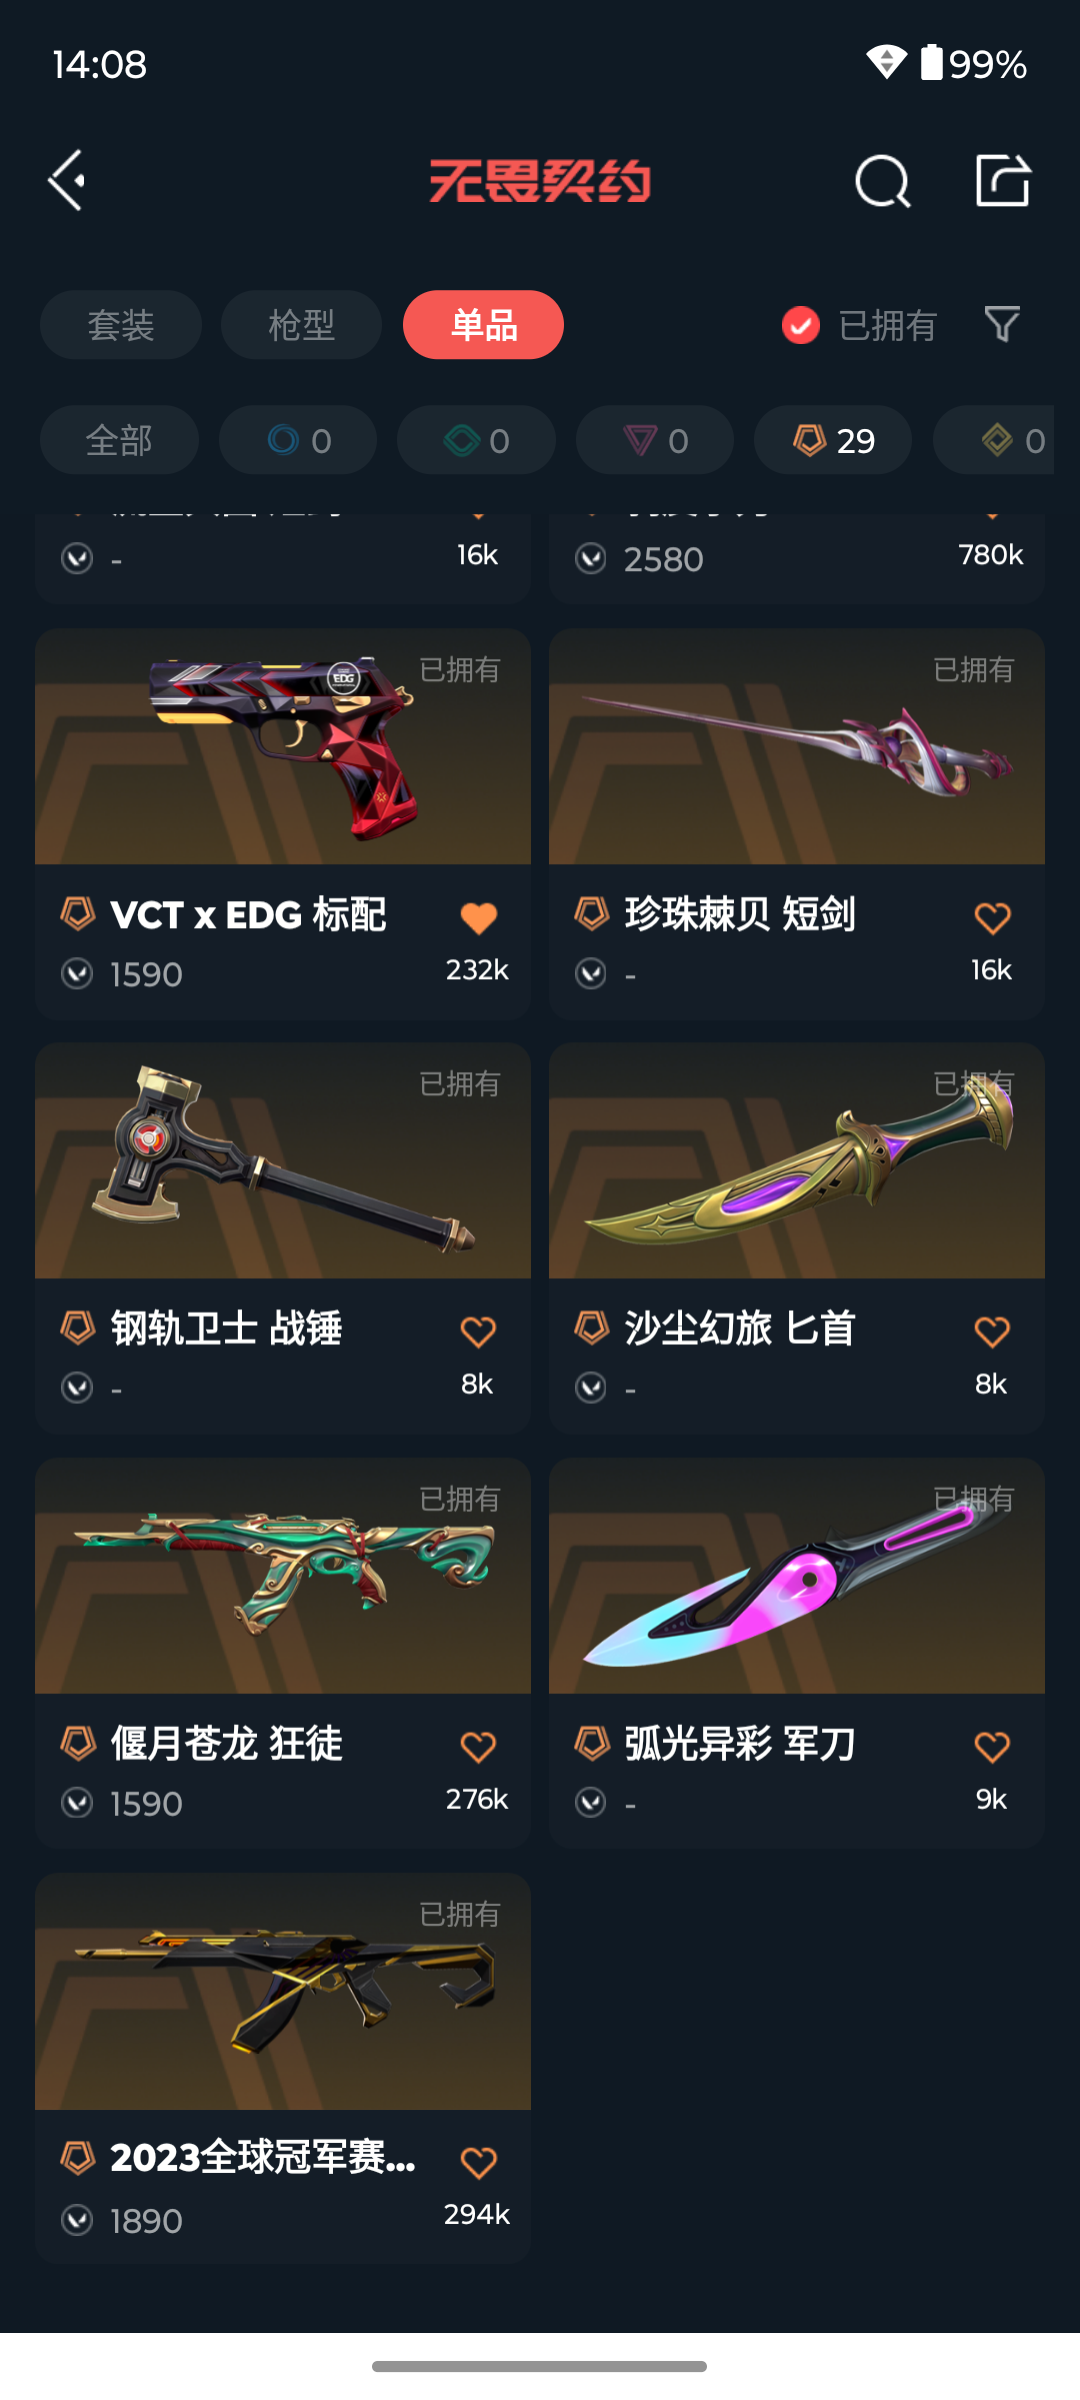This screenshot has height=2400, width=1080.
Task: Open the filter funnel icon
Action: pos(1002,324)
